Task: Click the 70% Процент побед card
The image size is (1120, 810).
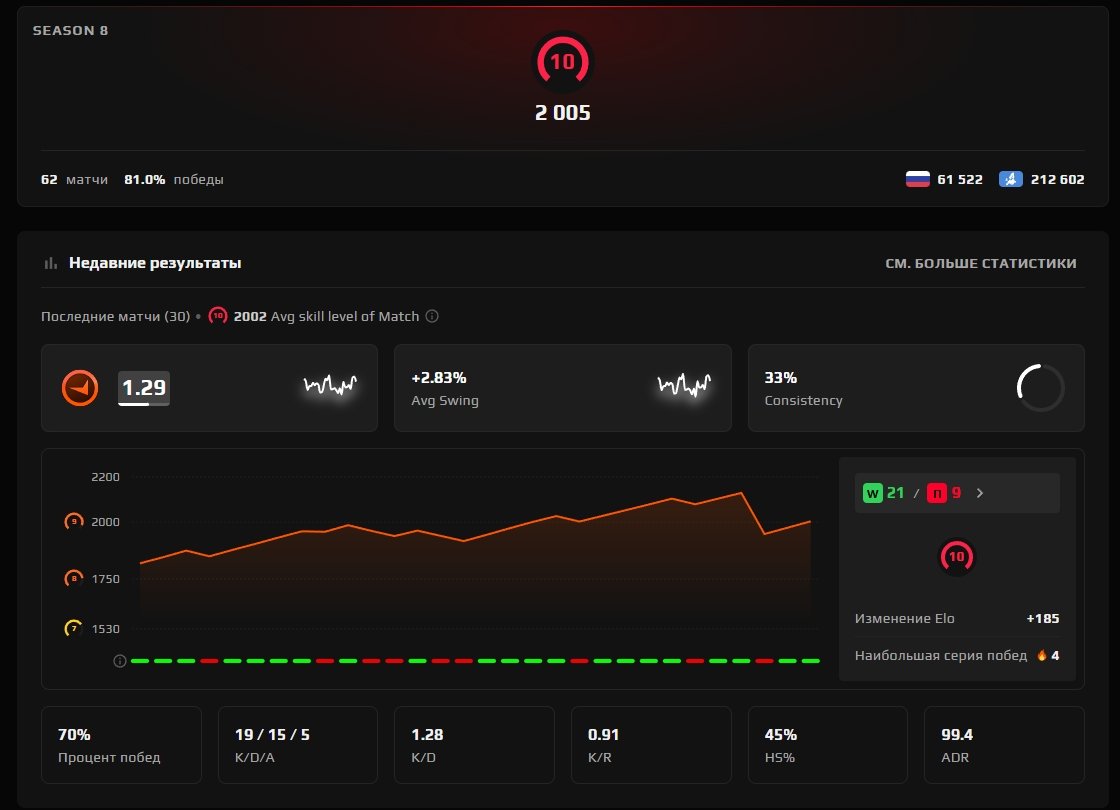Action: pos(121,745)
